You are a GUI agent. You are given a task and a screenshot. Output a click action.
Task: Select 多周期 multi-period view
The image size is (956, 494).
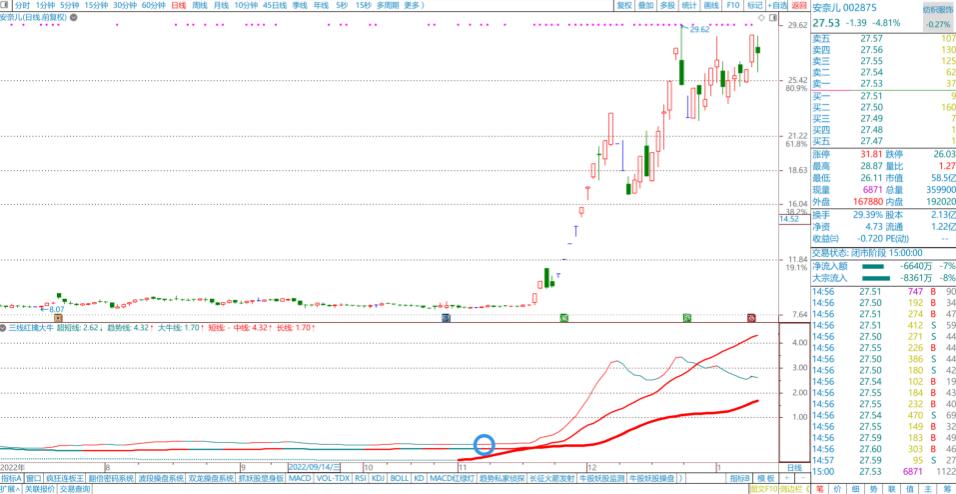[x=387, y=5]
